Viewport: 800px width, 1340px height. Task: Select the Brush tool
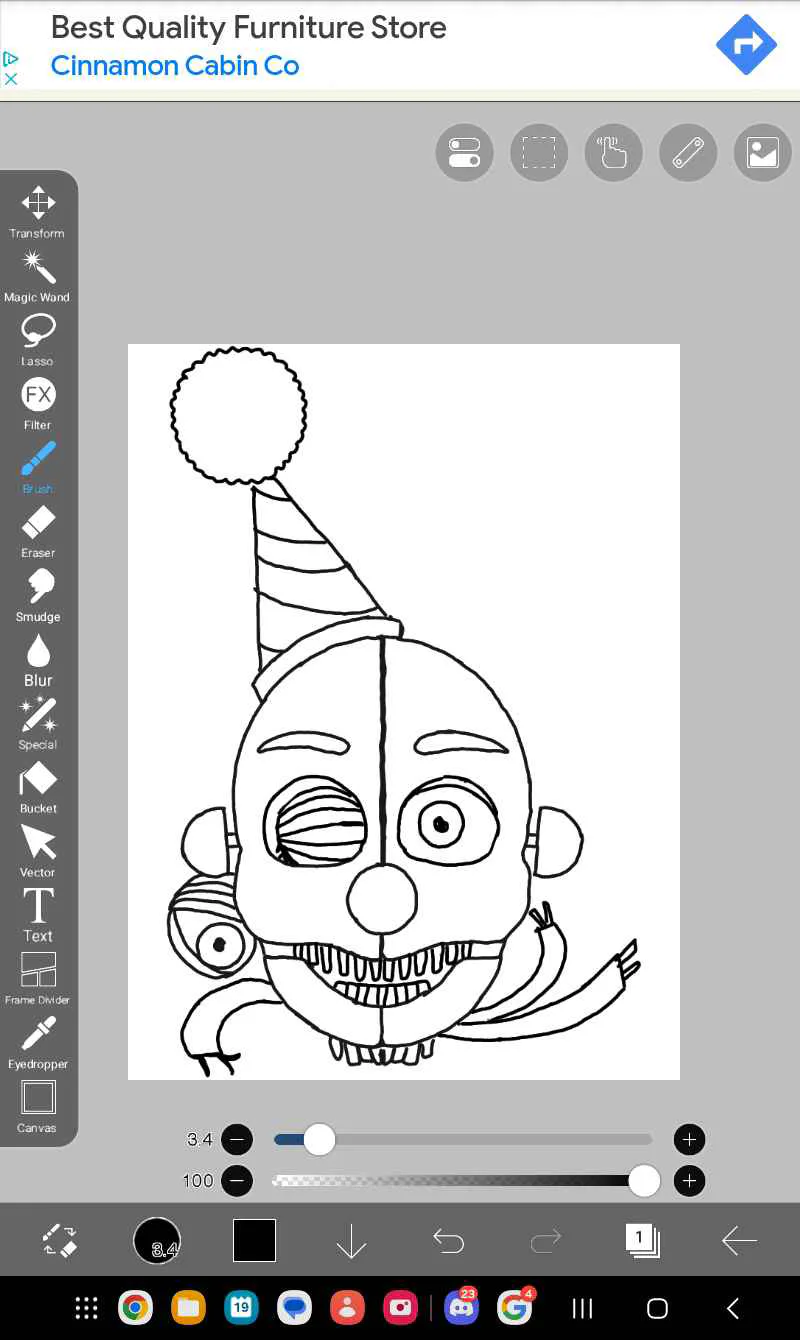point(38,467)
